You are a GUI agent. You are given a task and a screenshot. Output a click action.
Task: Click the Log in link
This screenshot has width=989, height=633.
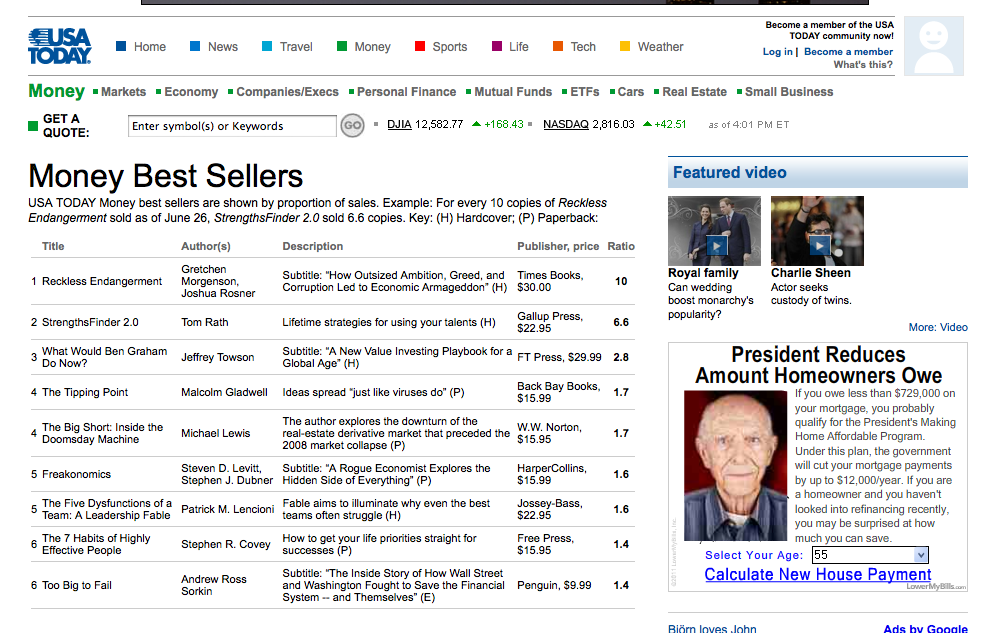pyautogui.click(x=777, y=52)
